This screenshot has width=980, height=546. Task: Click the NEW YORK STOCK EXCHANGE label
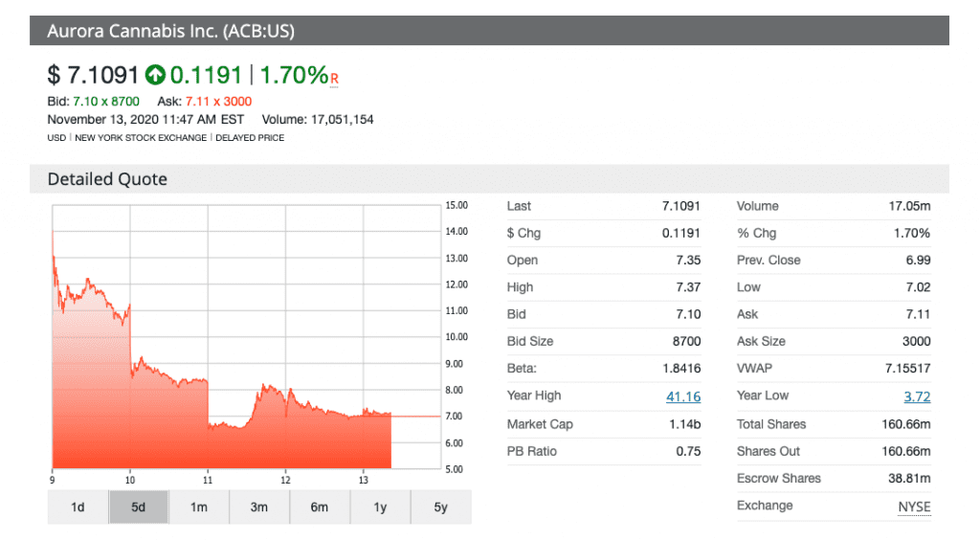point(141,138)
